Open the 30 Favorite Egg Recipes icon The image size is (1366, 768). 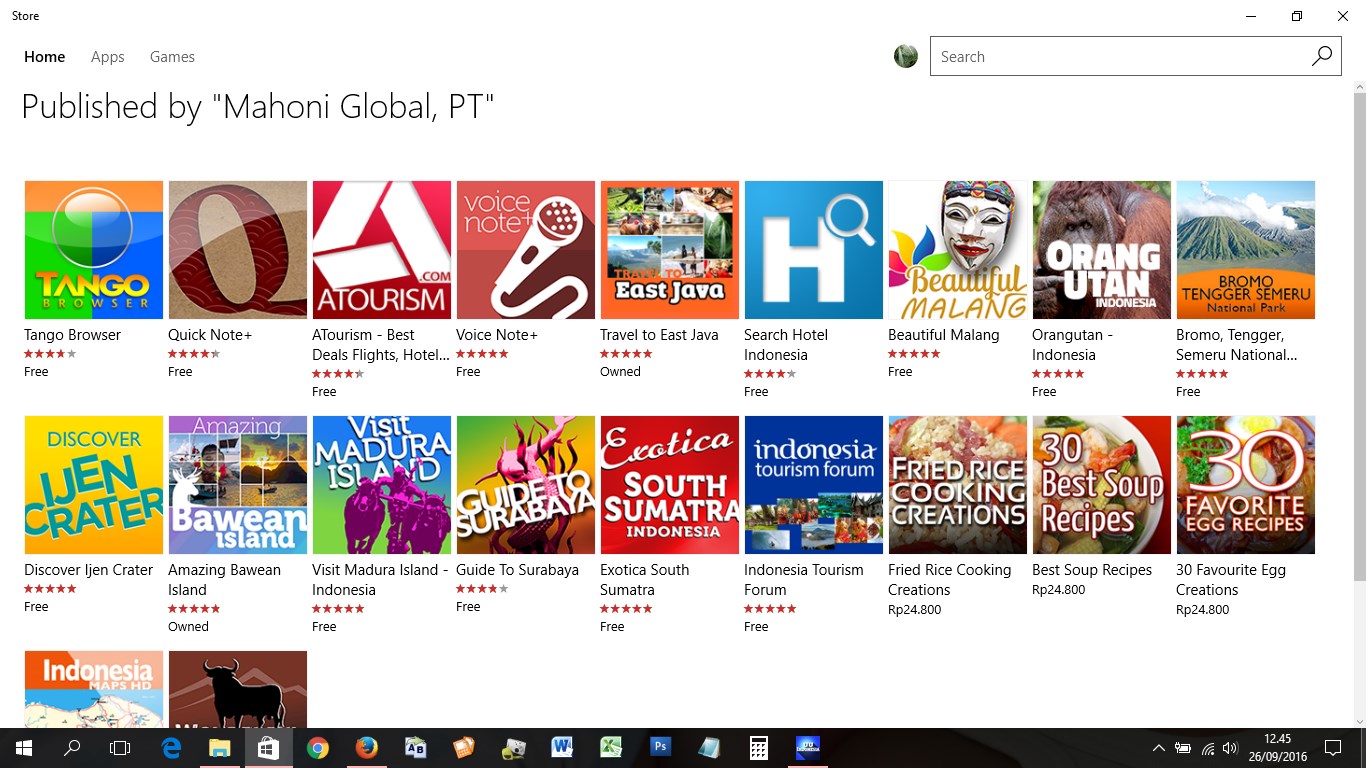click(1246, 485)
